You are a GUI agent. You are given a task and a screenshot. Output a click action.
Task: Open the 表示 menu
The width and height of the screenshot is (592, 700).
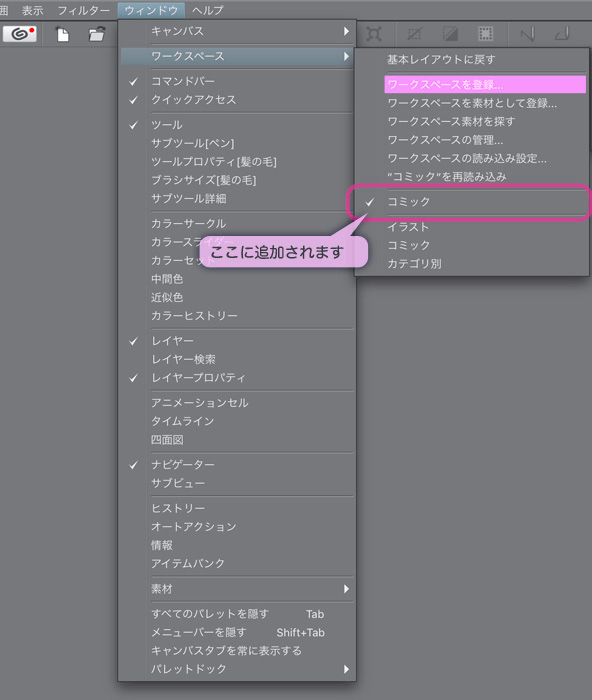tap(32, 10)
